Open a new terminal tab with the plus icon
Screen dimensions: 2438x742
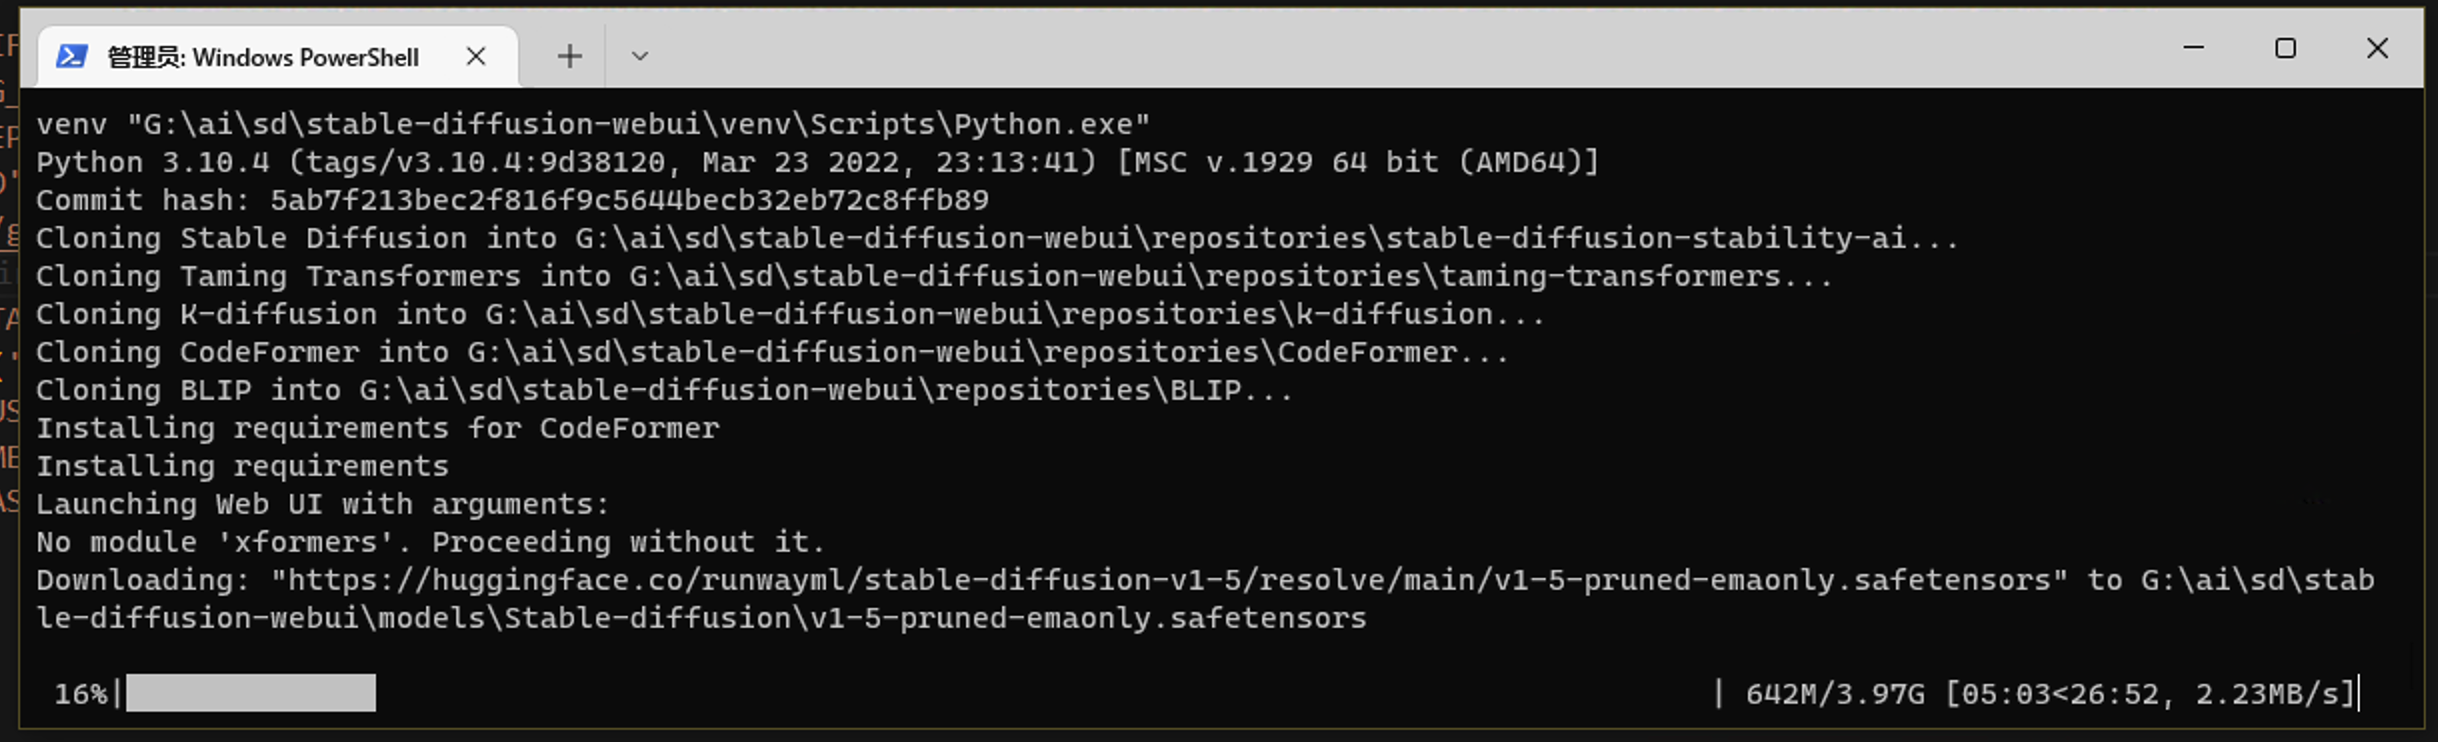568,56
